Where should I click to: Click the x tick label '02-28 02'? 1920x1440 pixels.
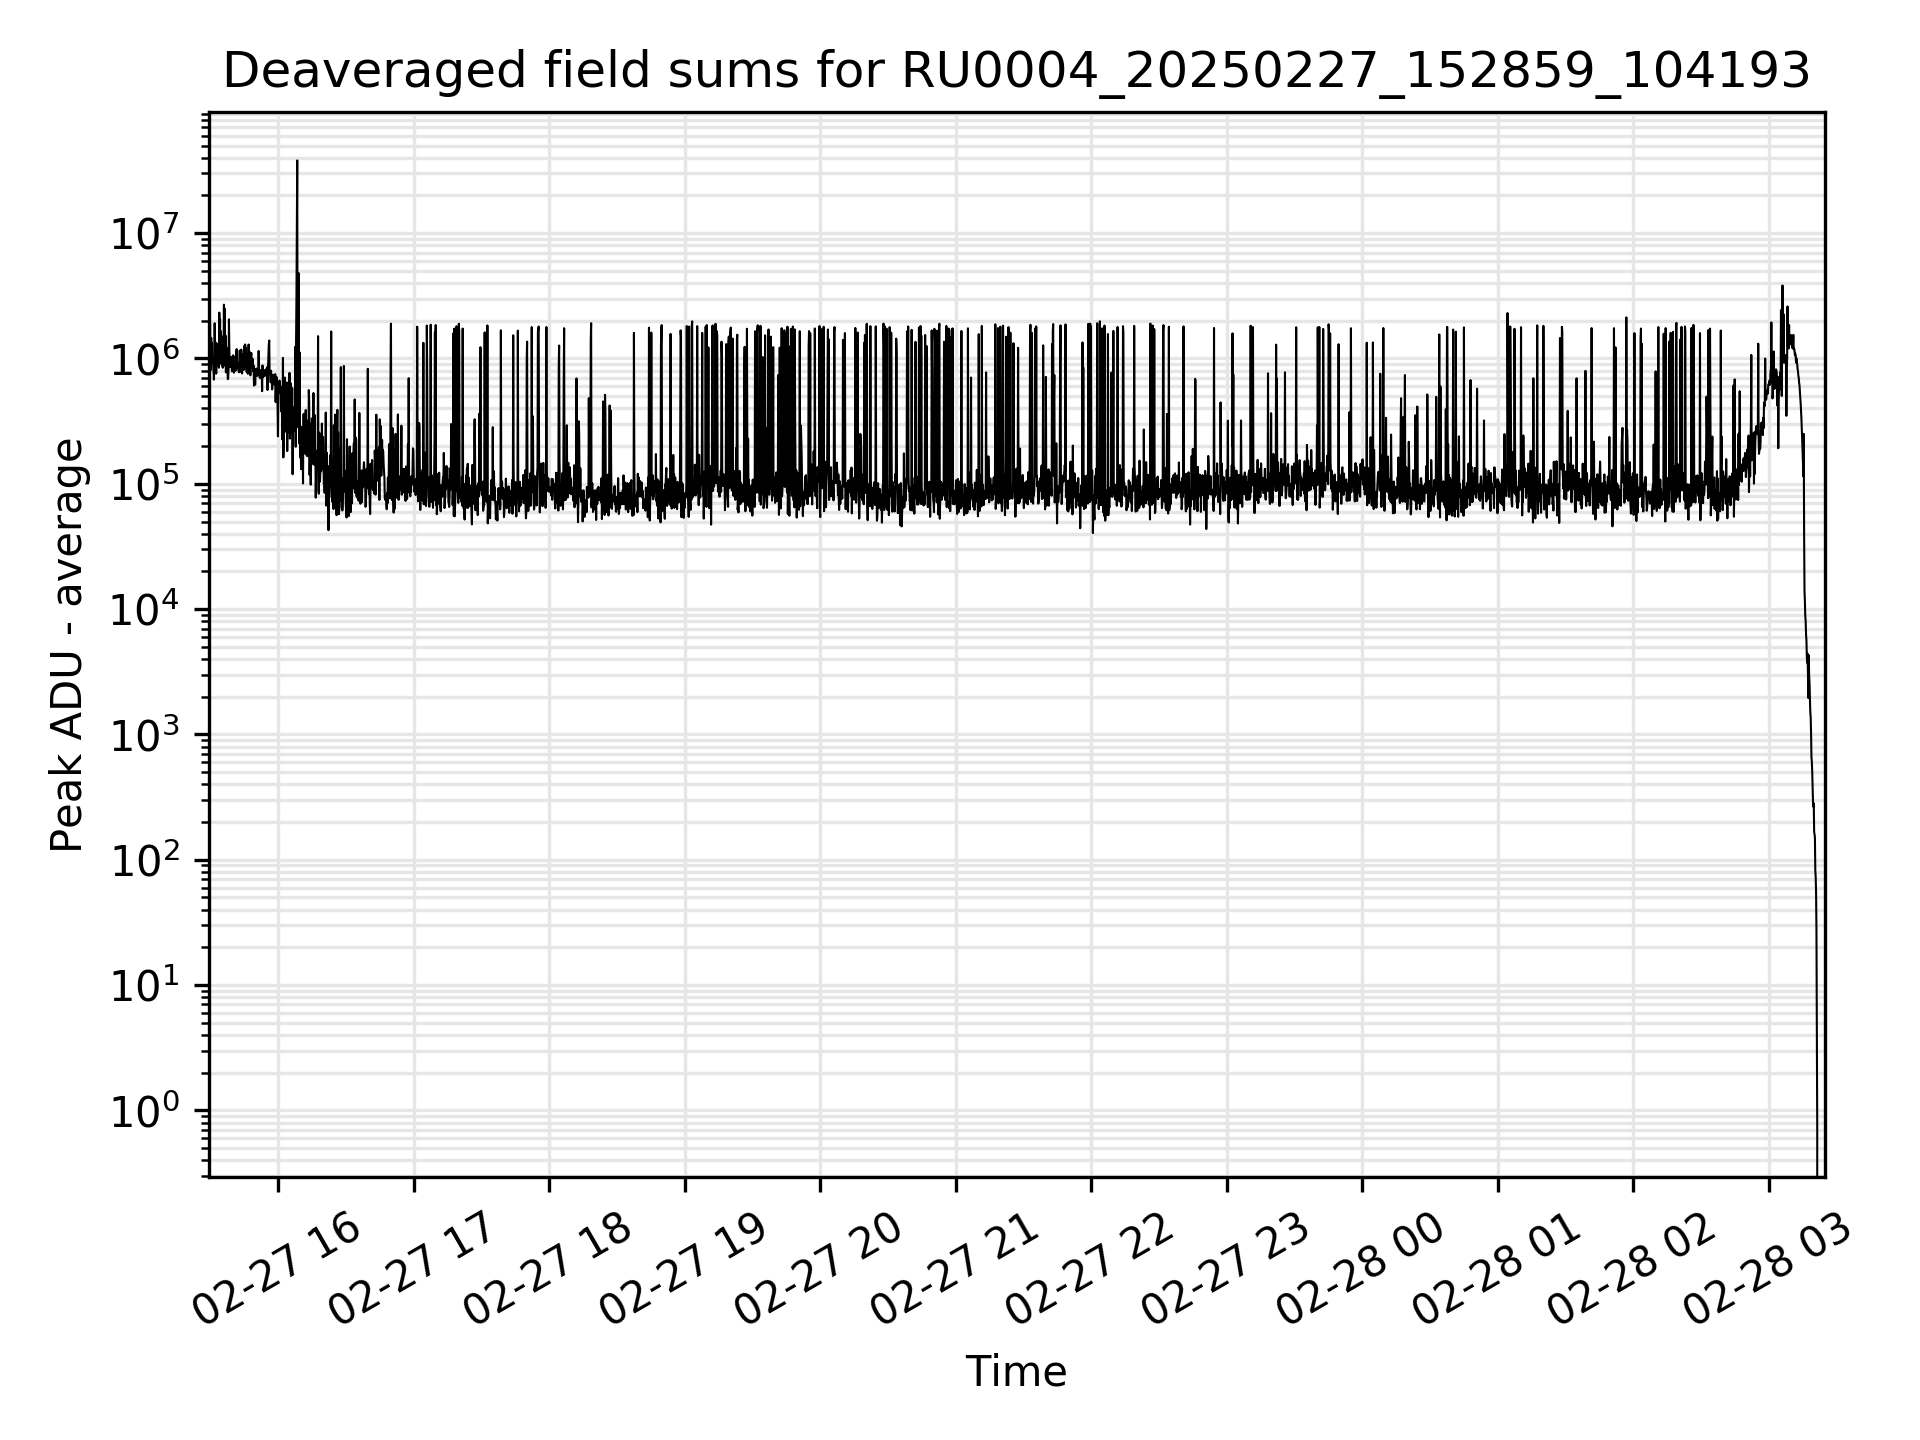pyautogui.click(x=1630, y=1267)
